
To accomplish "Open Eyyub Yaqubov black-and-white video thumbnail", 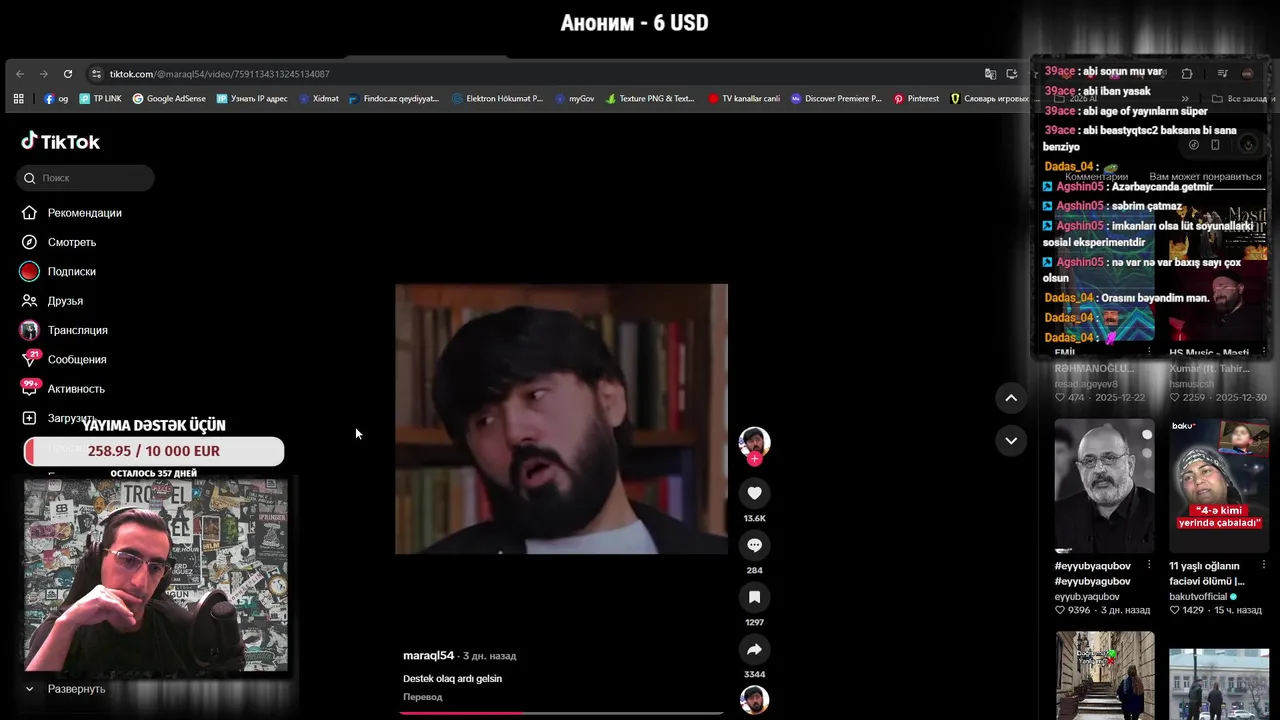I will coord(1104,486).
